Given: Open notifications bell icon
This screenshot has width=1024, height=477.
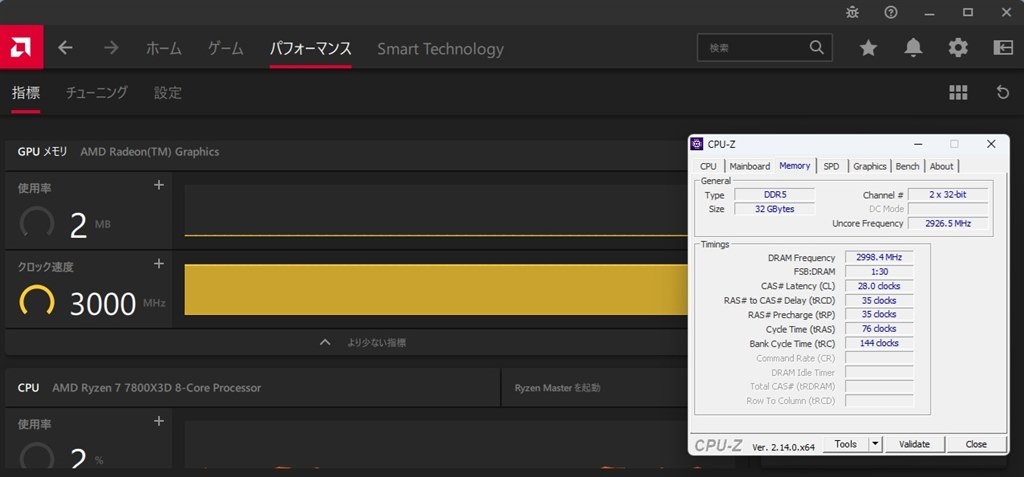Looking at the screenshot, I should click(x=913, y=48).
